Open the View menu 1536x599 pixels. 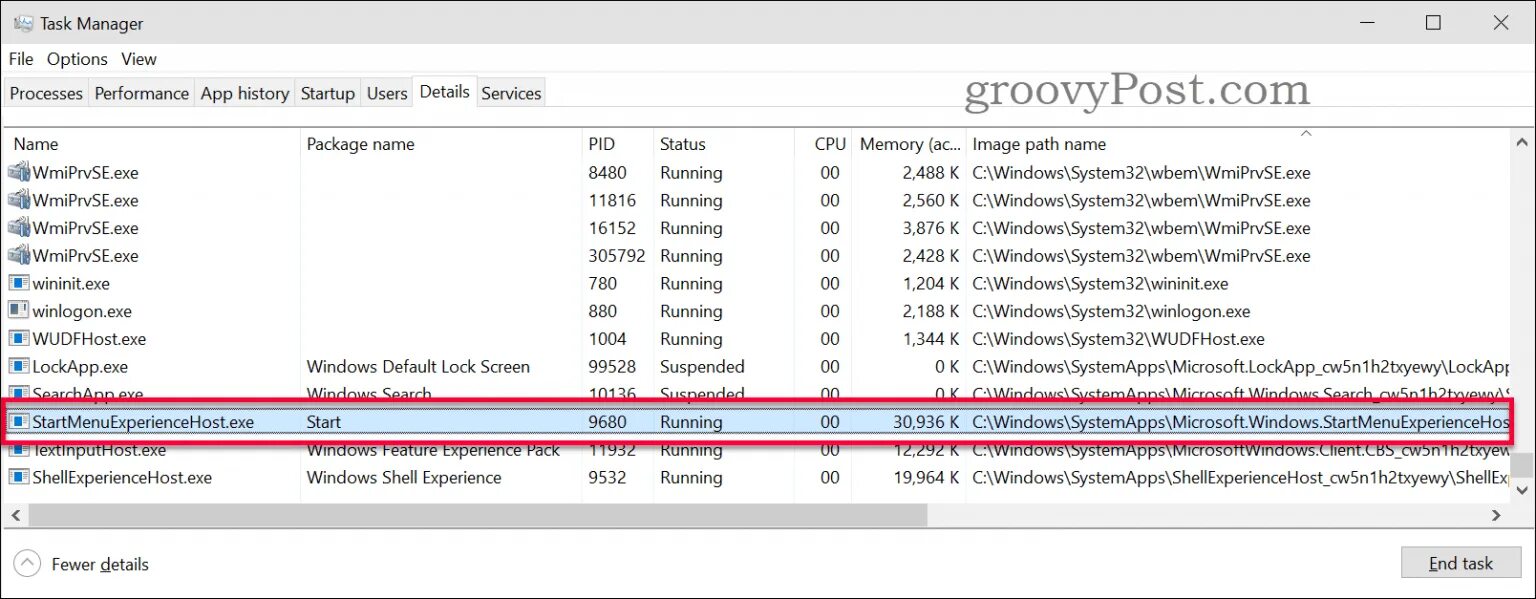click(x=139, y=59)
